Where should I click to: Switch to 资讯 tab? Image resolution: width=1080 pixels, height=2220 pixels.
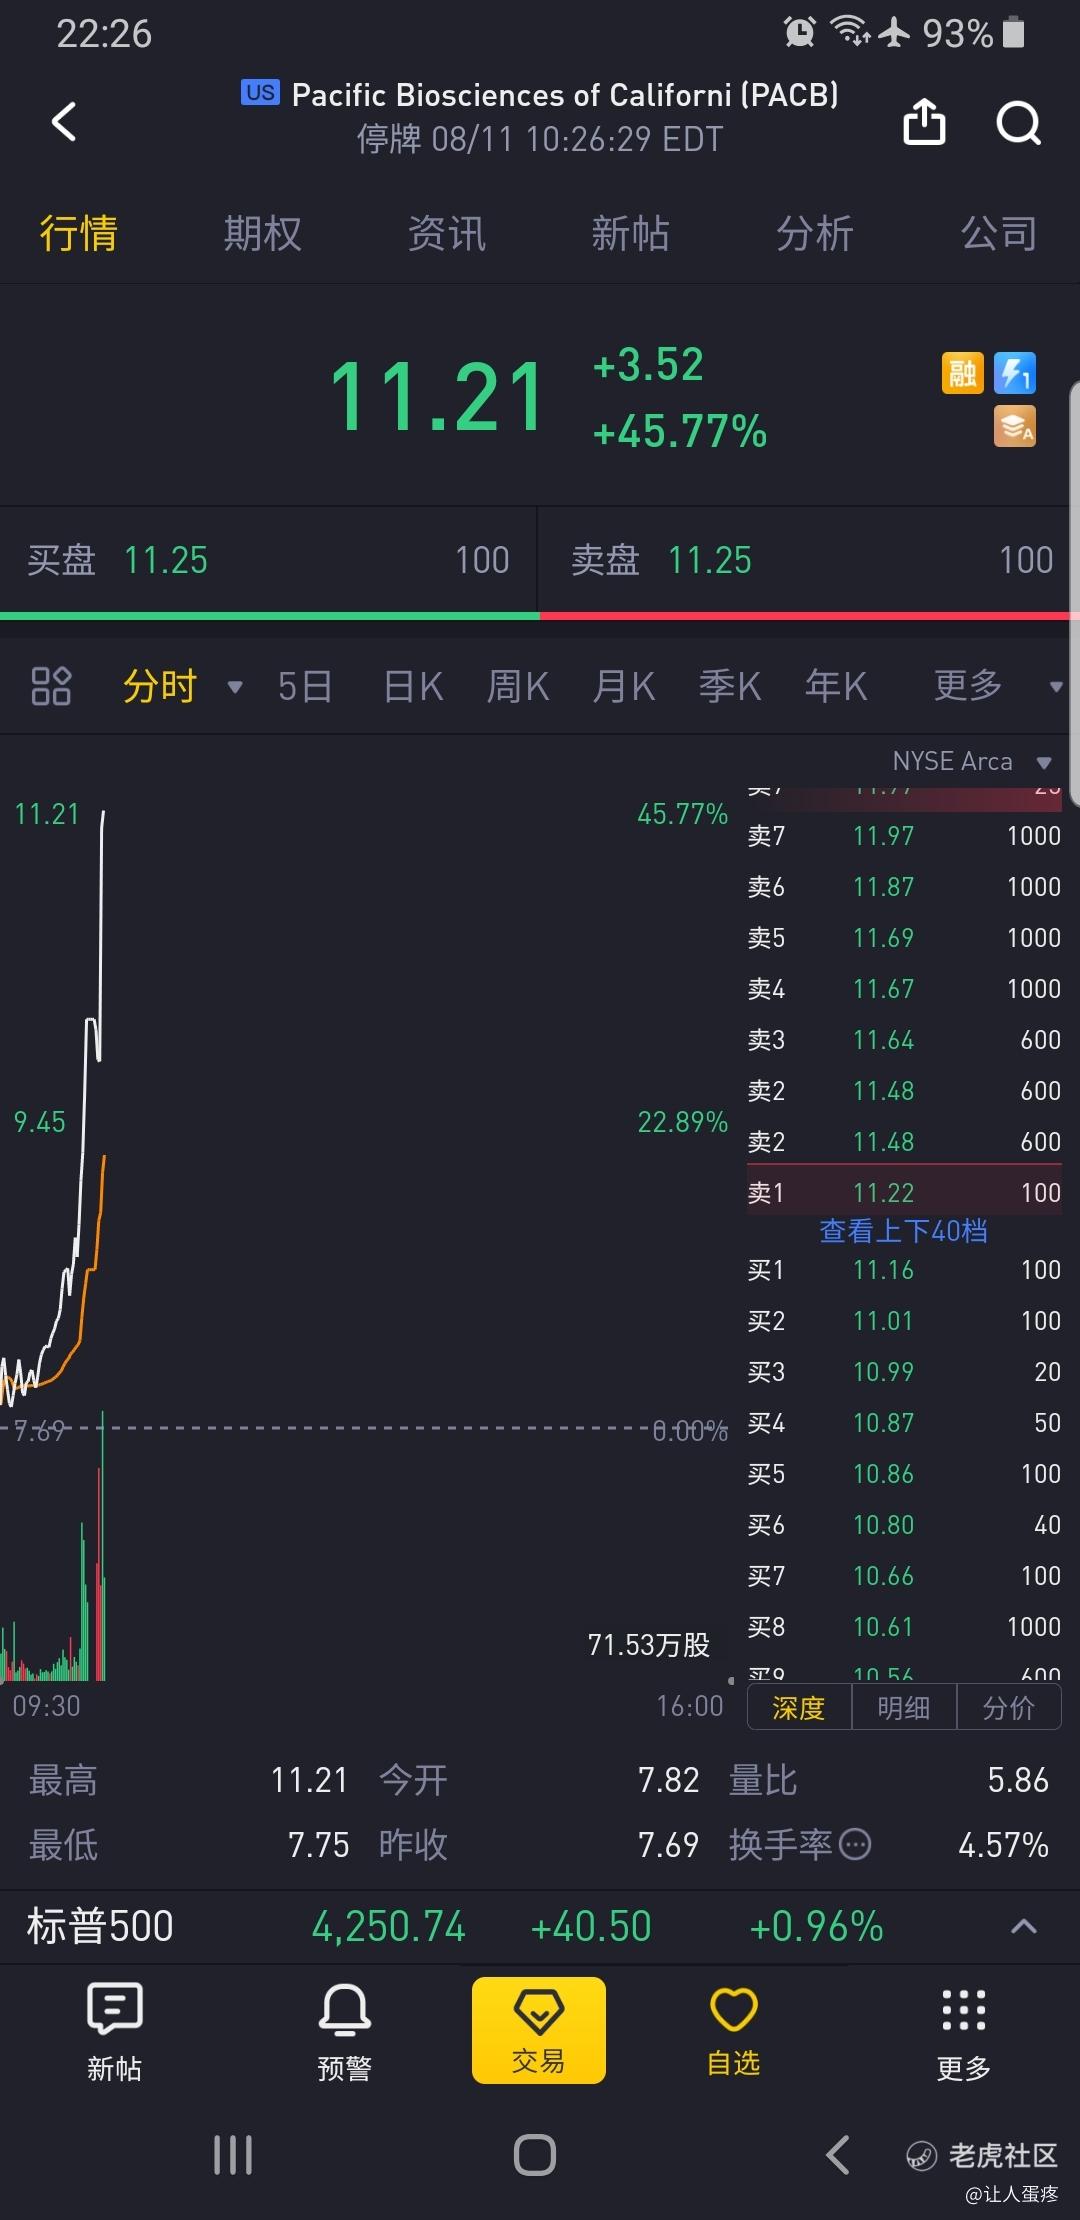click(447, 233)
